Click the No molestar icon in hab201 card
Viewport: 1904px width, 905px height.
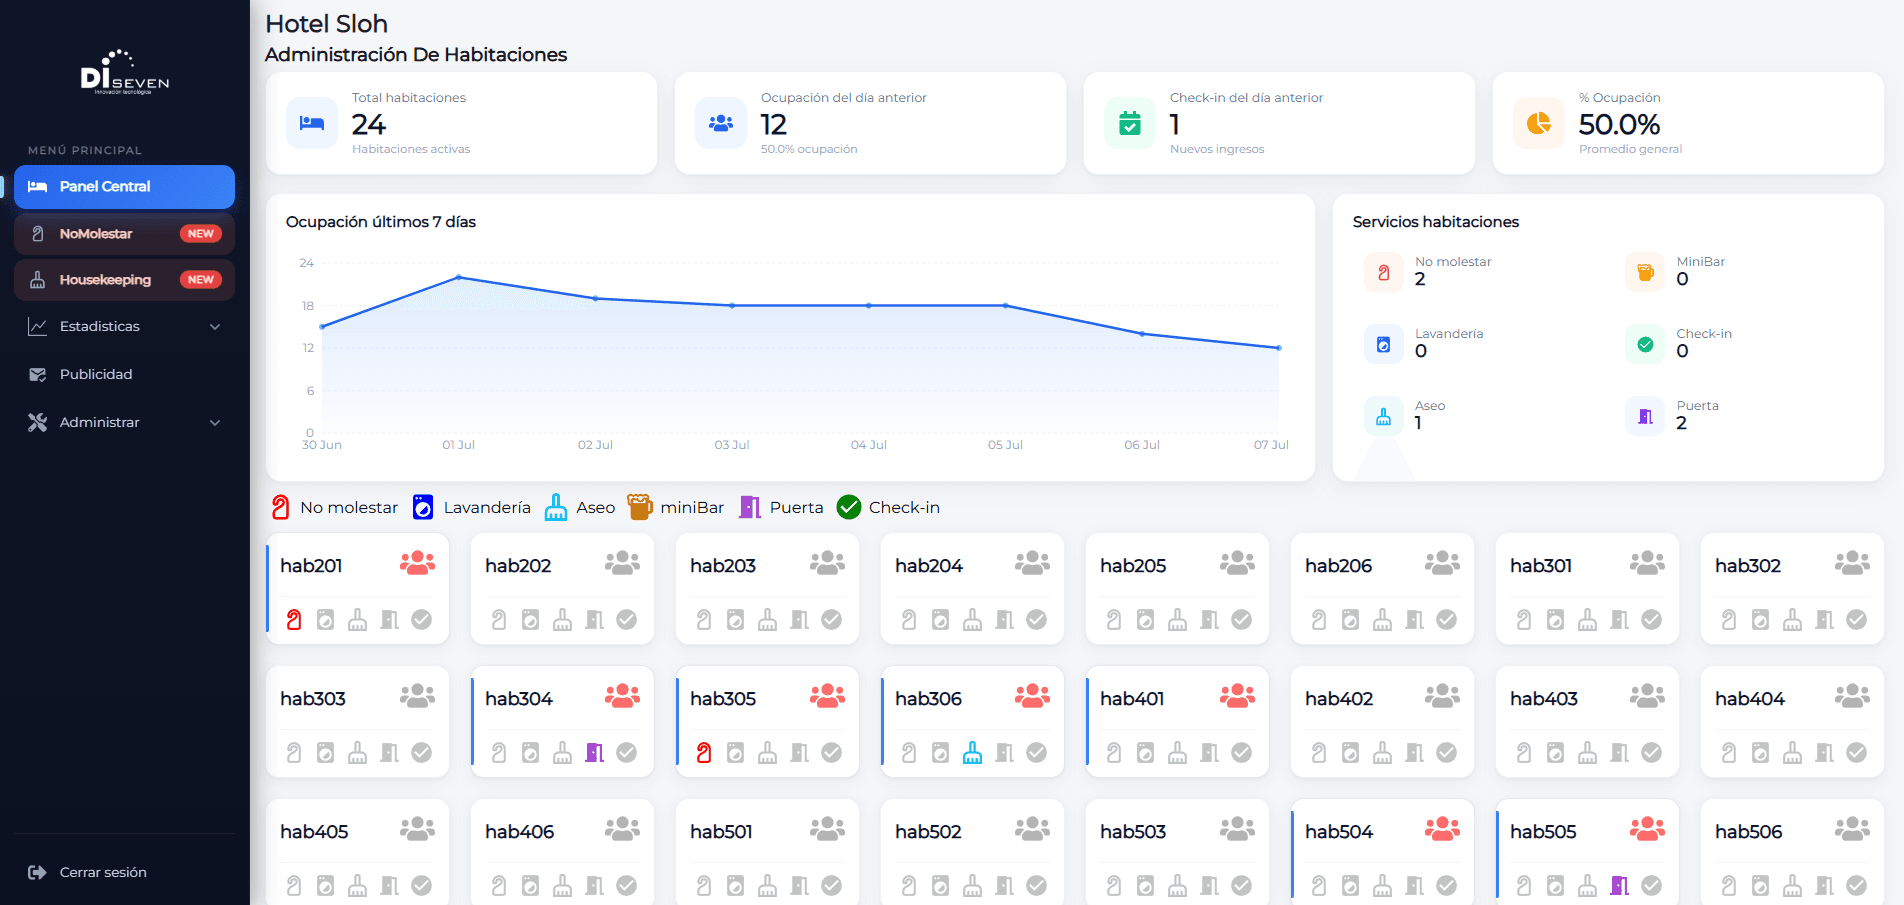(x=294, y=620)
